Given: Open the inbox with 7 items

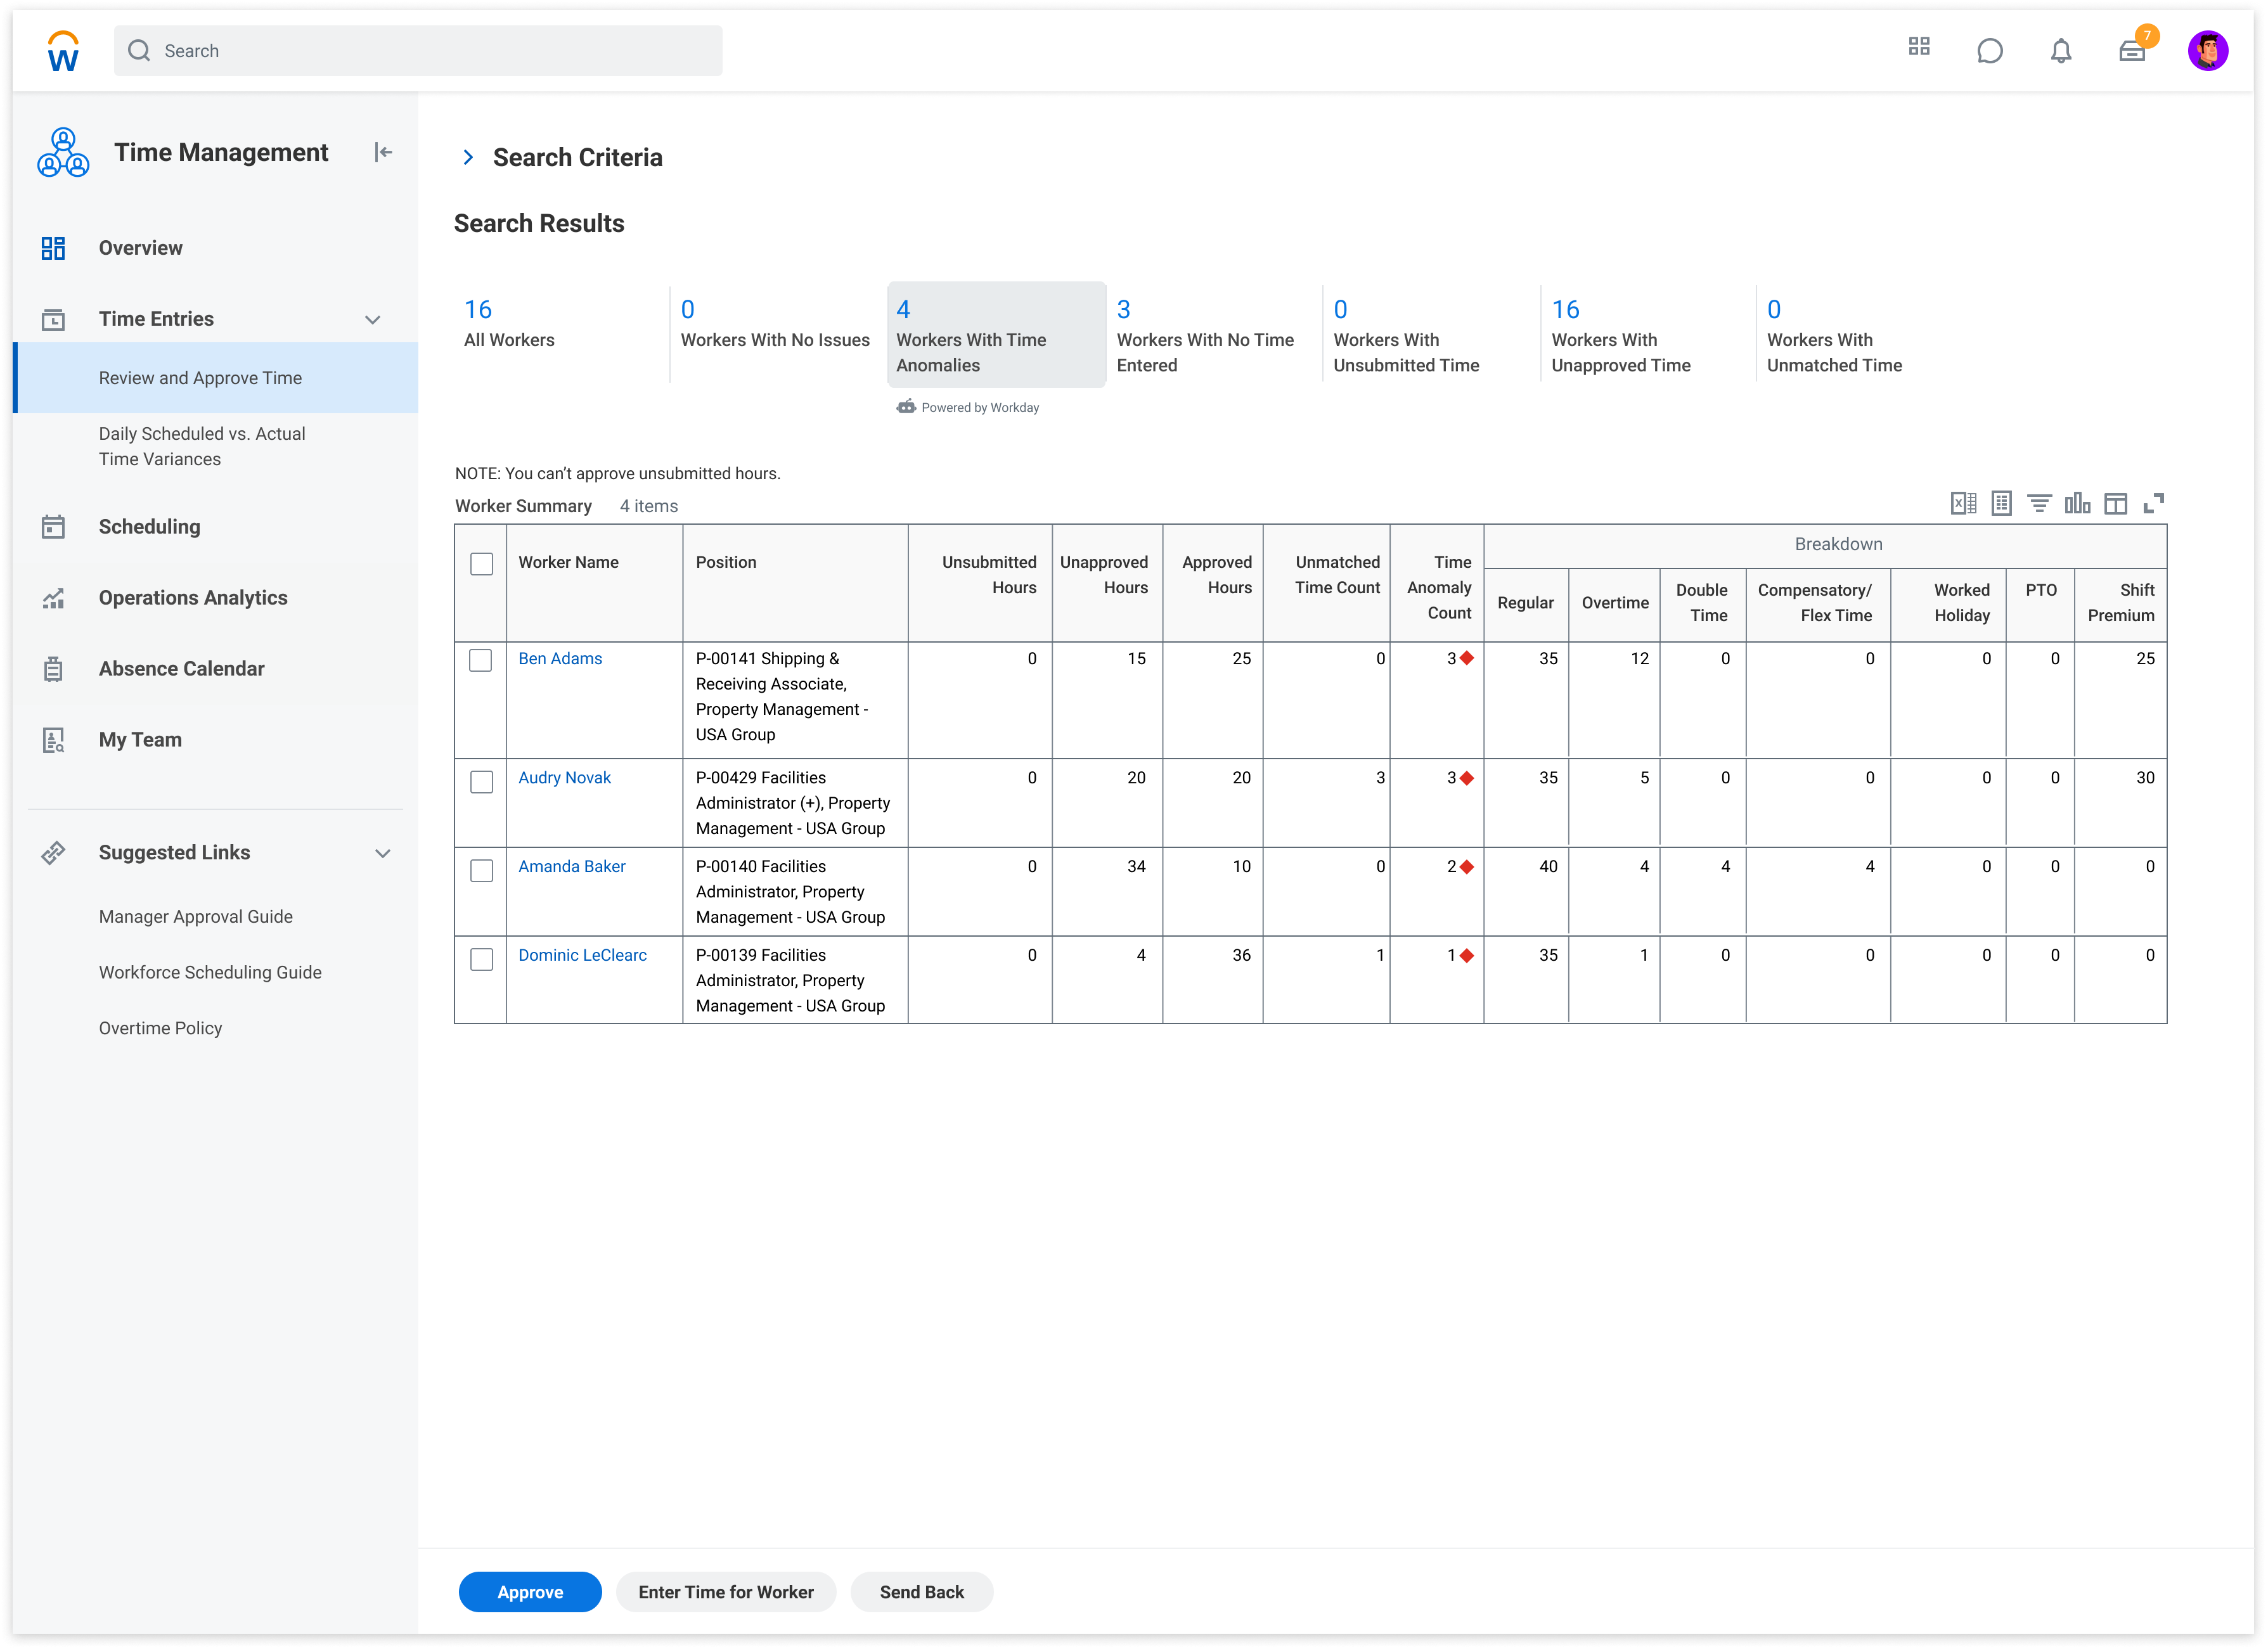Looking at the screenshot, I should point(2132,50).
